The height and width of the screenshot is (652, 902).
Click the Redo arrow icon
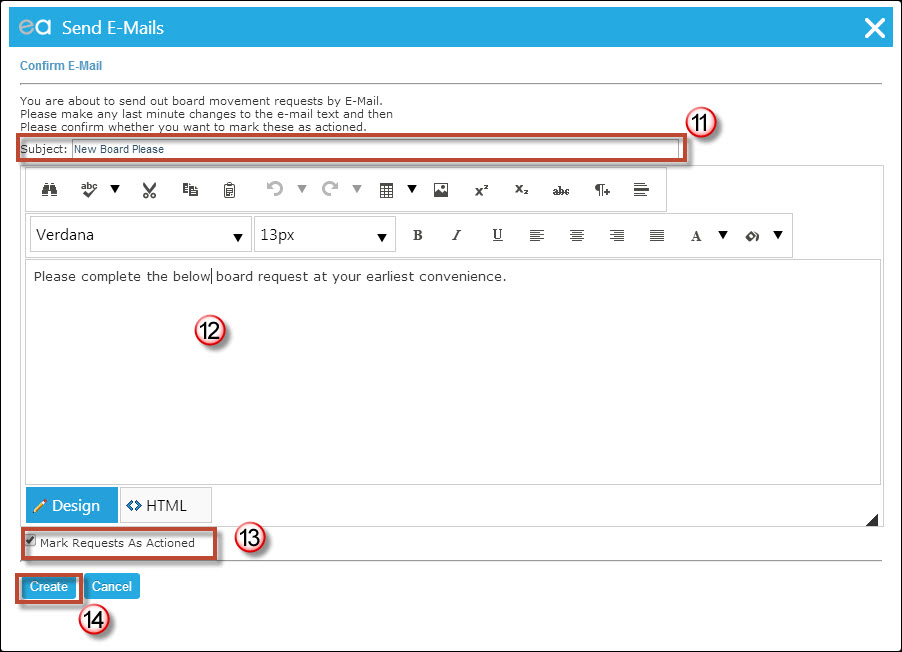click(x=330, y=189)
